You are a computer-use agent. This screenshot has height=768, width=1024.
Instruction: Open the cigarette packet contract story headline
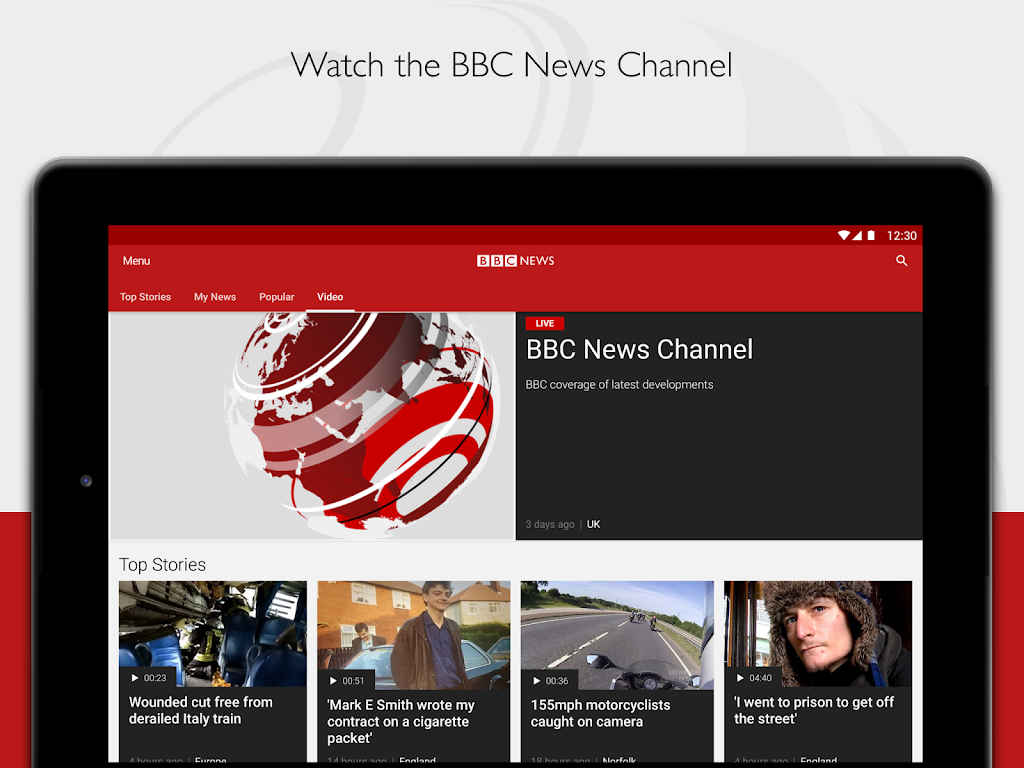(x=401, y=722)
